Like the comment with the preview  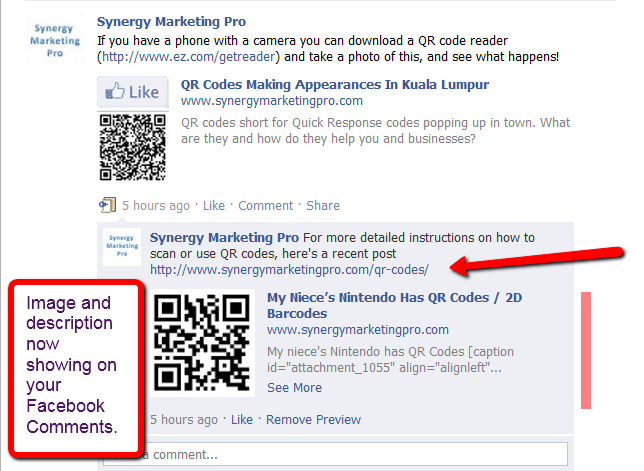coord(242,420)
